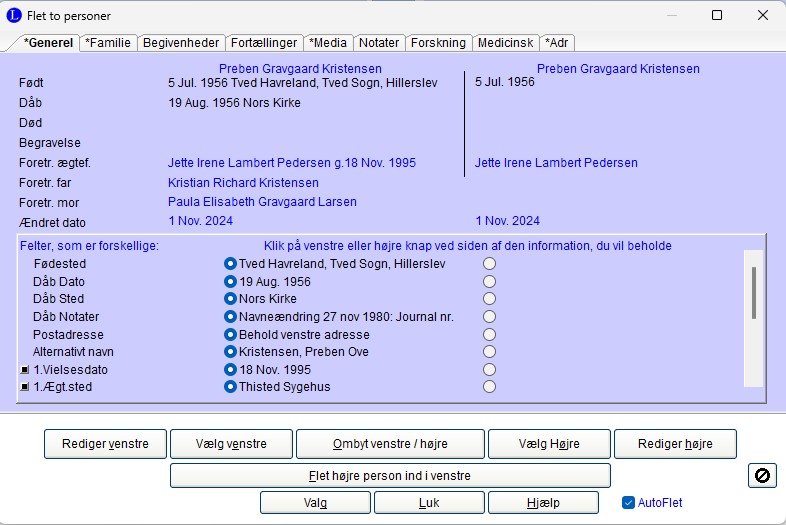Viewport: 786px width, 525px height.
Task: Click Ombyt venstre / højre button
Action: pyautogui.click(x=390, y=443)
